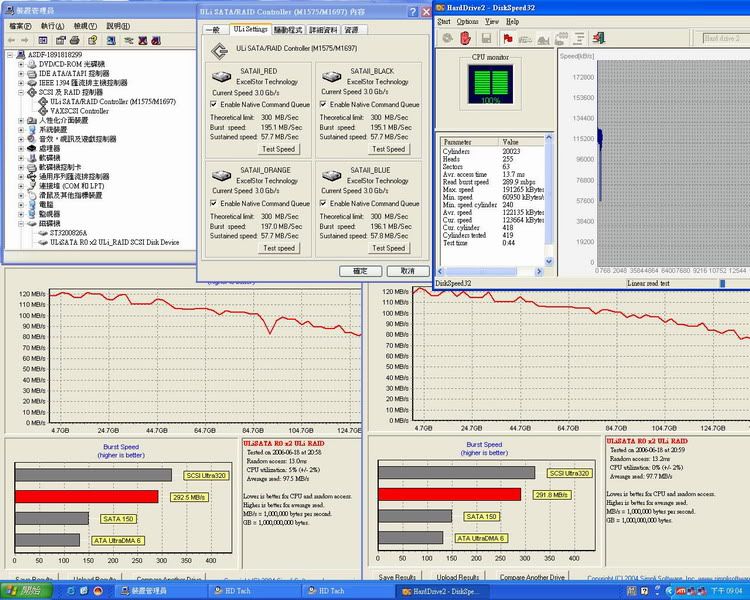Click the SATAII_RED hard drive icon
The height and width of the screenshot is (600, 750).
[x=221, y=76]
